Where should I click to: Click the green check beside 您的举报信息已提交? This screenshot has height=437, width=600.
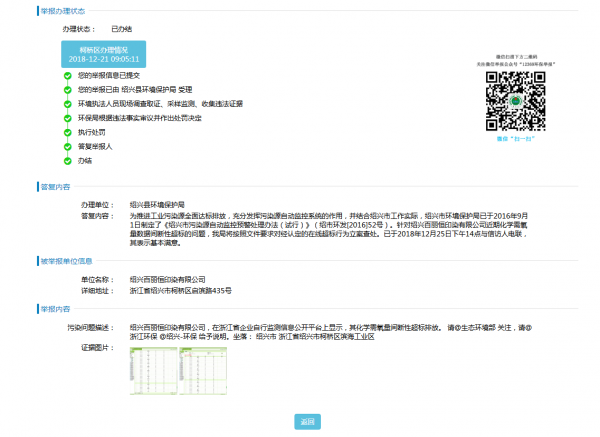pos(67,75)
